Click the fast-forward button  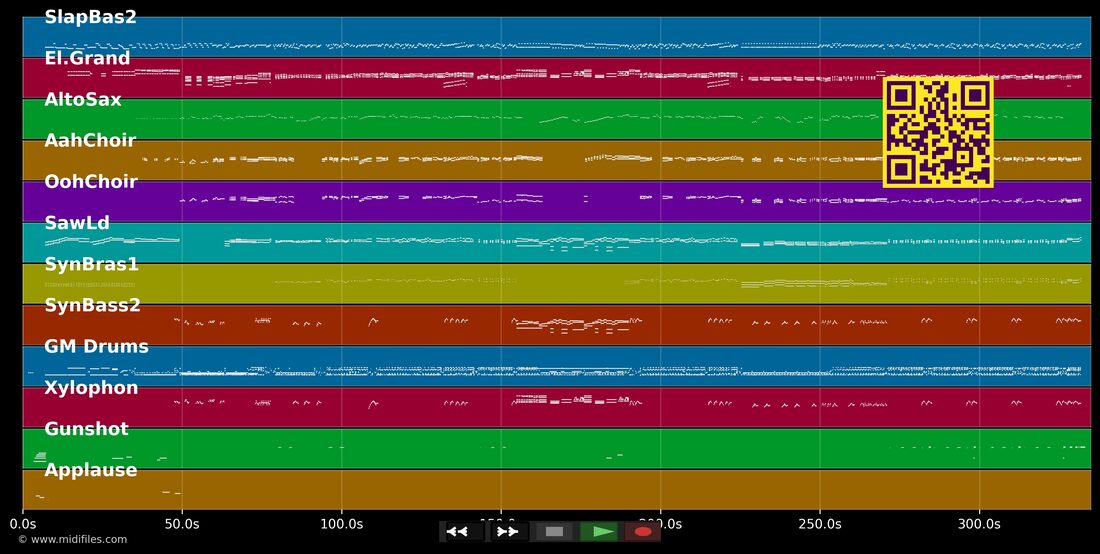click(x=507, y=532)
